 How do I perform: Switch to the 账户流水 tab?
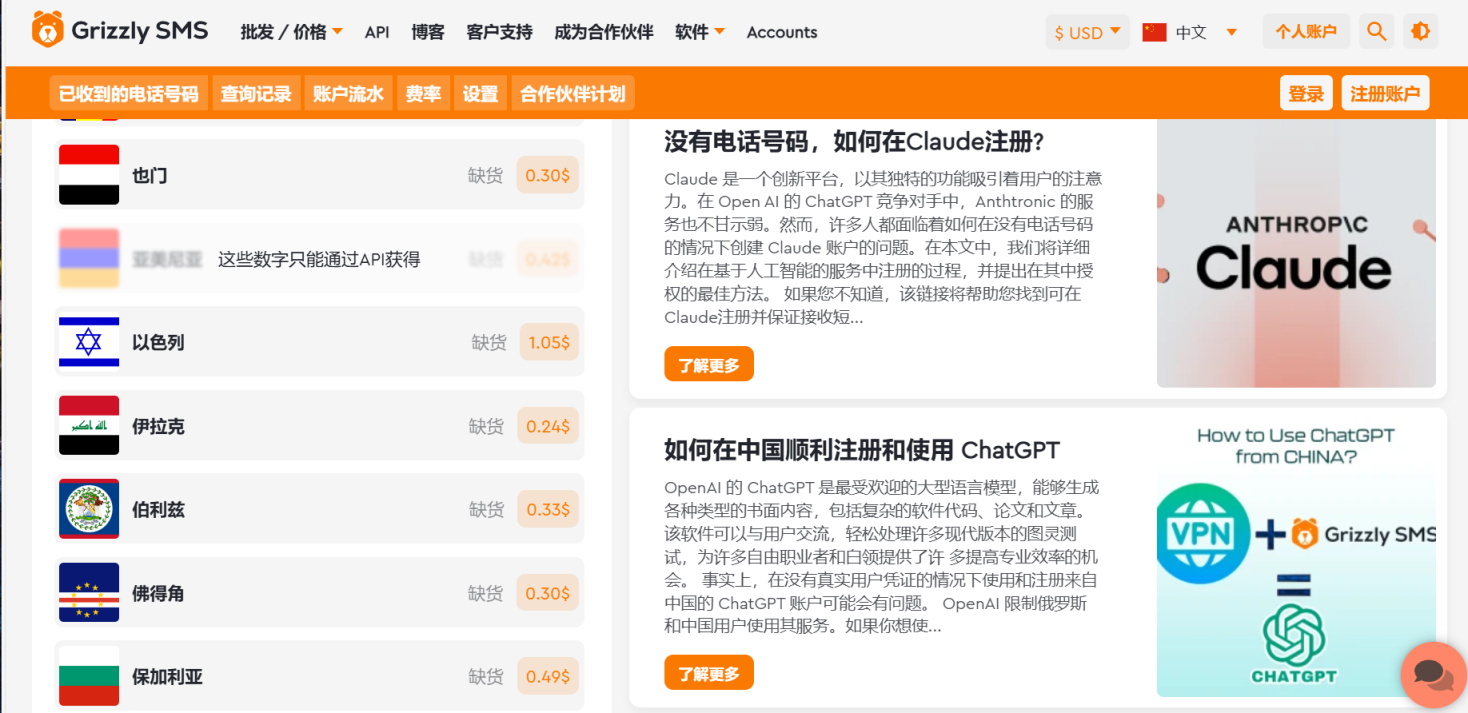pyautogui.click(x=347, y=94)
